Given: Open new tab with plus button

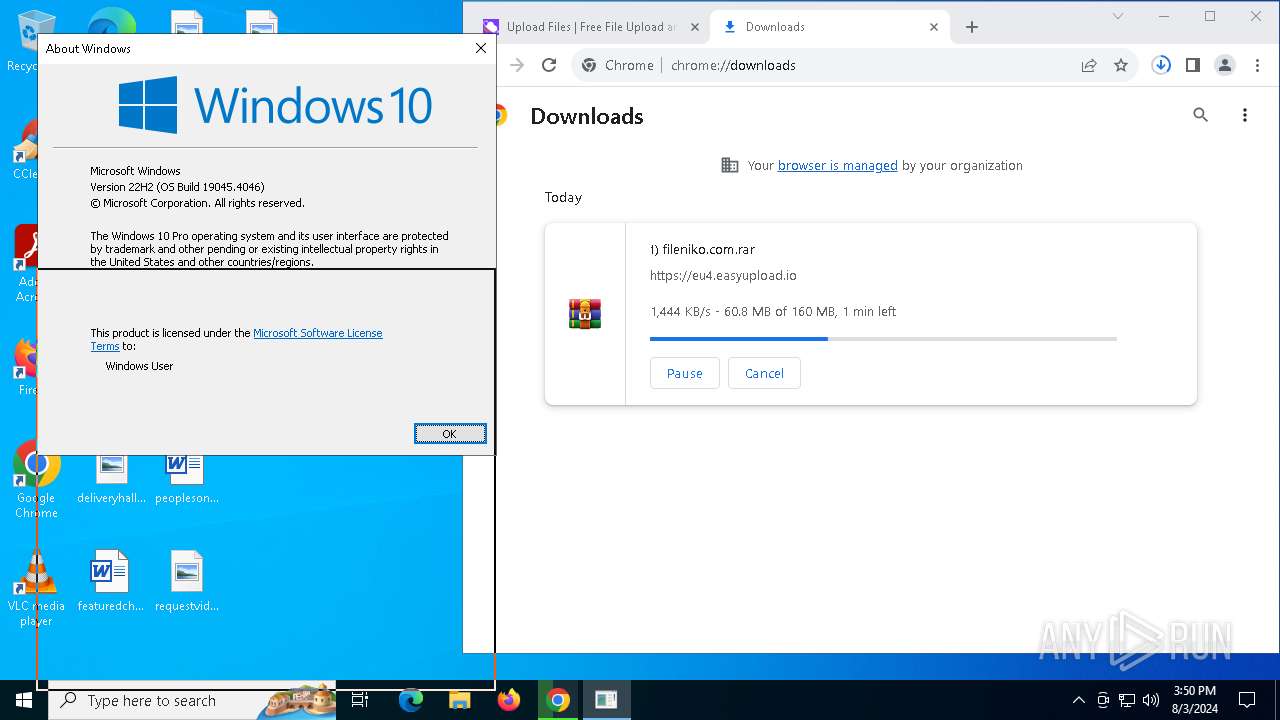Looking at the screenshot, I should coord(972,27).
